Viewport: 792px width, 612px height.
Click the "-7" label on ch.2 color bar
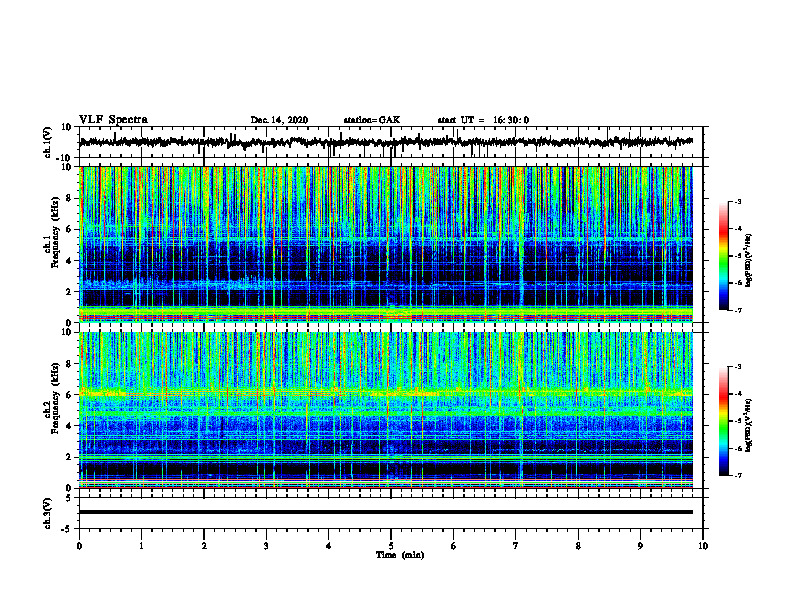coord(738,476)
